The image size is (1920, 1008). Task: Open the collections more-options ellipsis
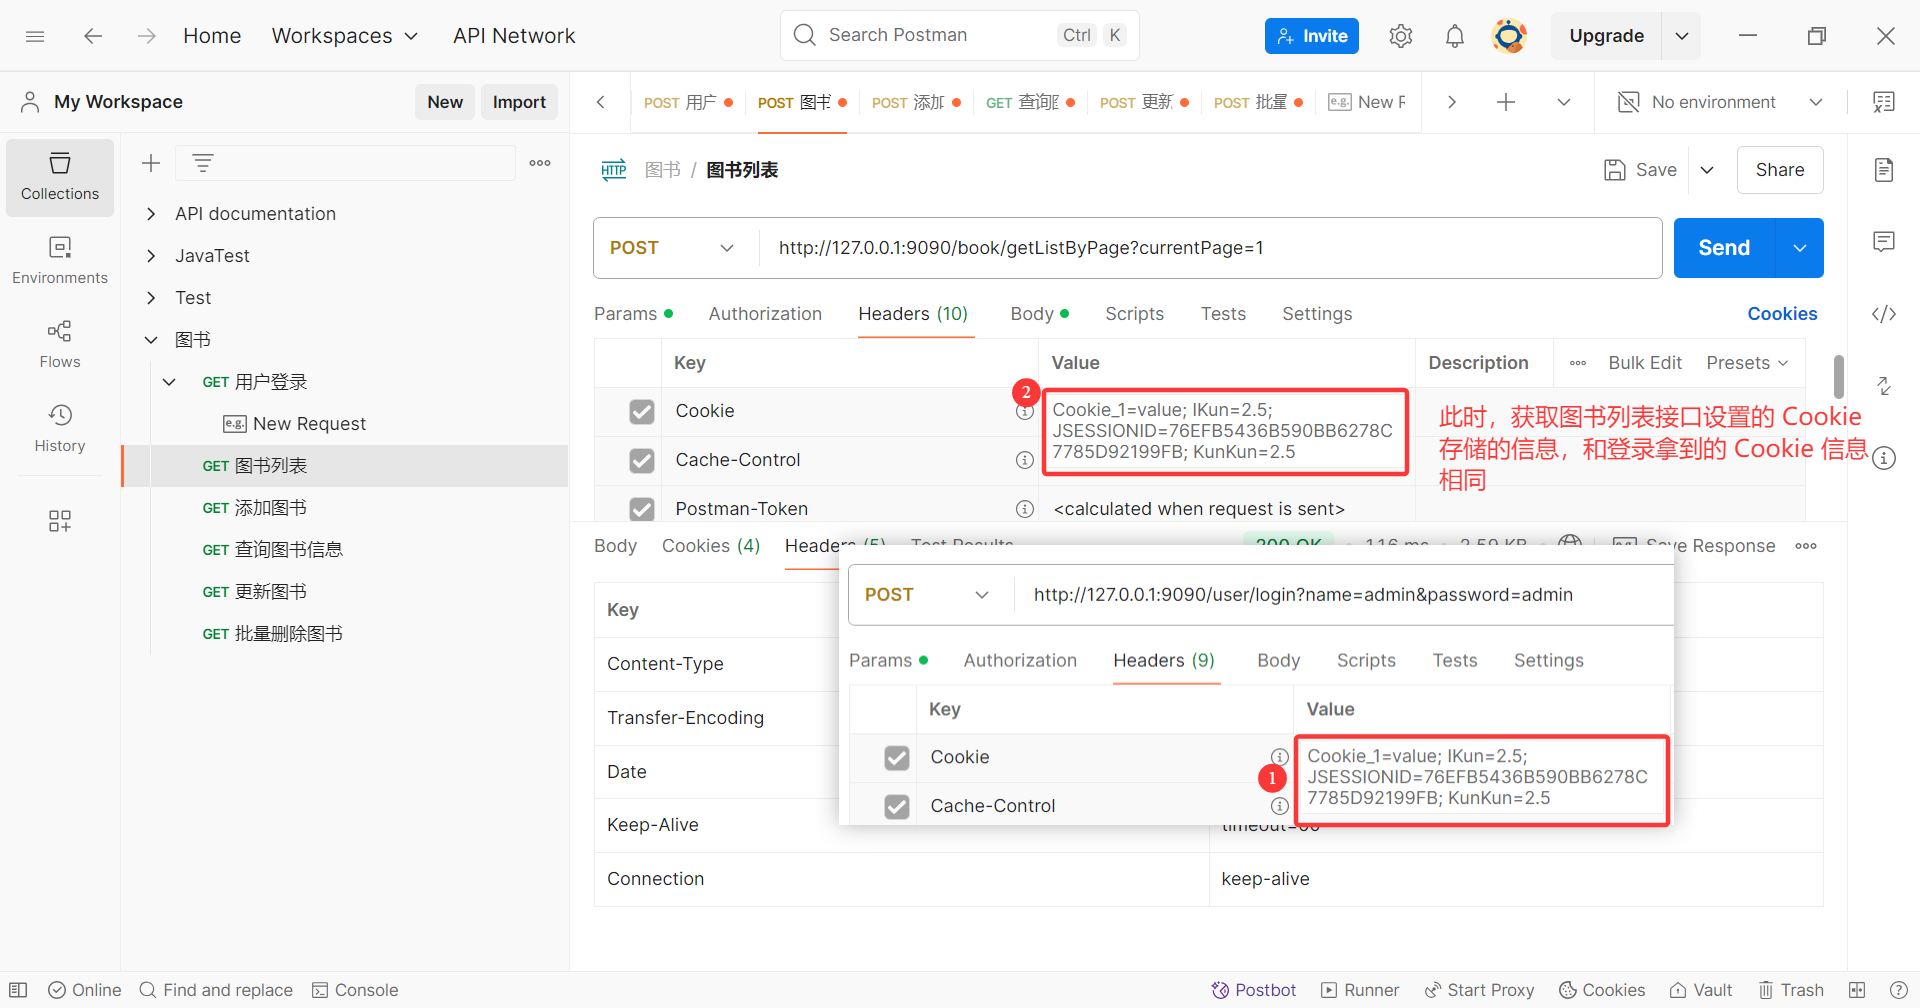click(x=540, y=163)
